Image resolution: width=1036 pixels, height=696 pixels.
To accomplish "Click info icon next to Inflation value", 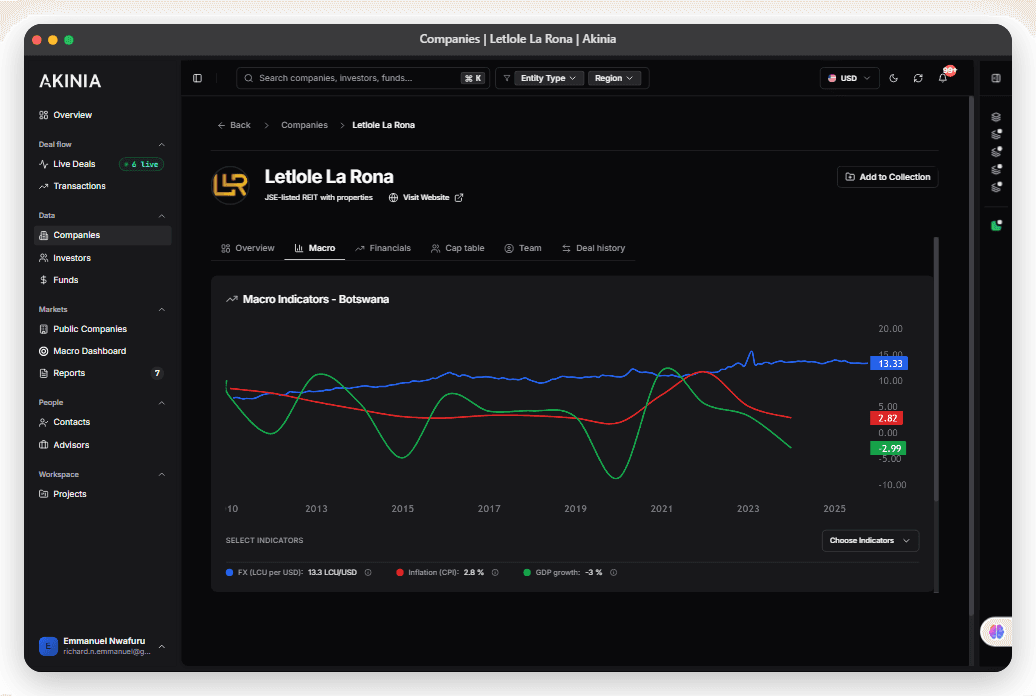I will pos(495,572).
